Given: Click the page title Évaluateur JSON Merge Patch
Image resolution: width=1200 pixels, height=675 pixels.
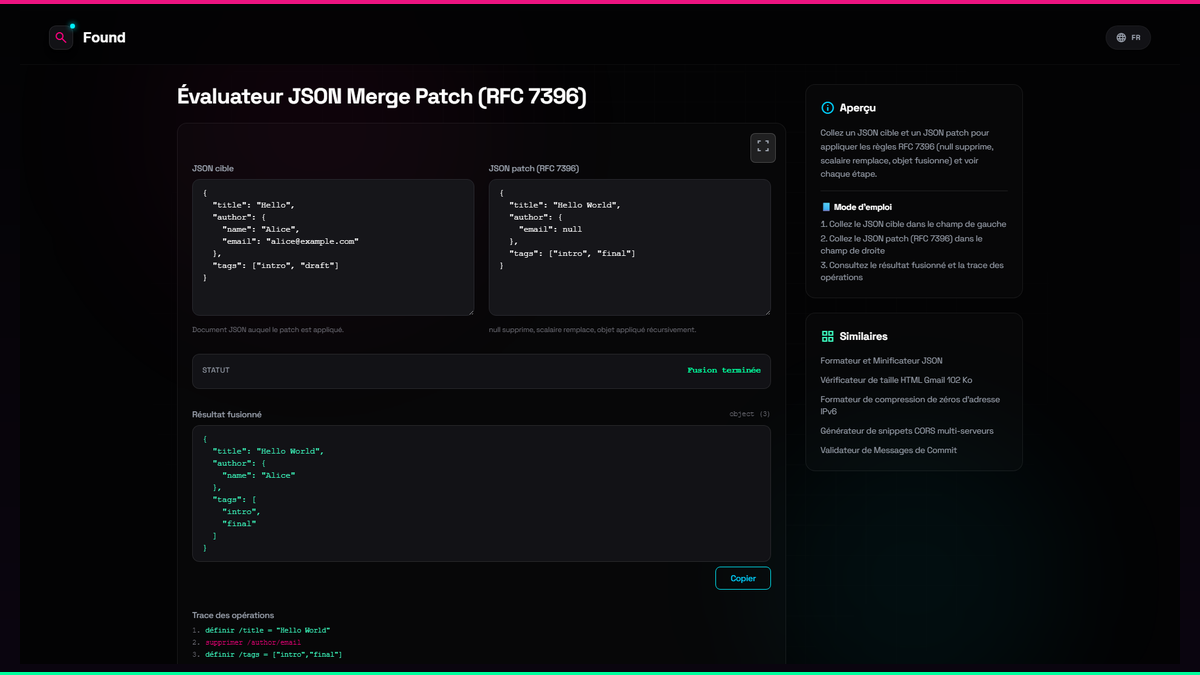Looking at the screenshot, I should (x=382, y=96).
